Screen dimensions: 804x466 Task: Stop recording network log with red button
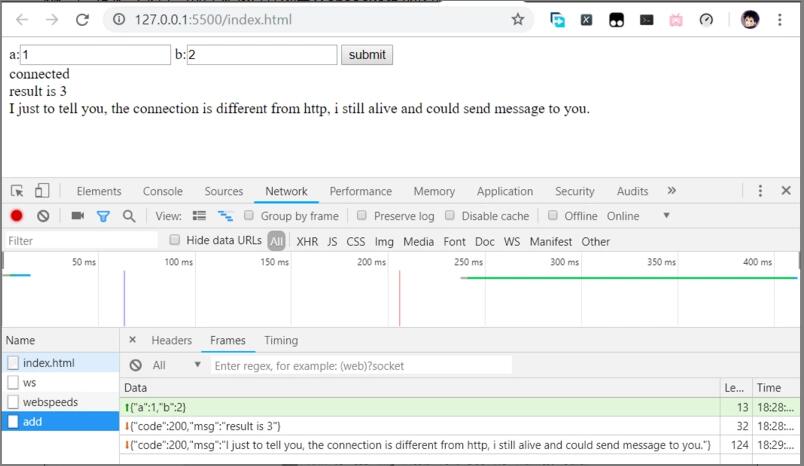[16, 216]
